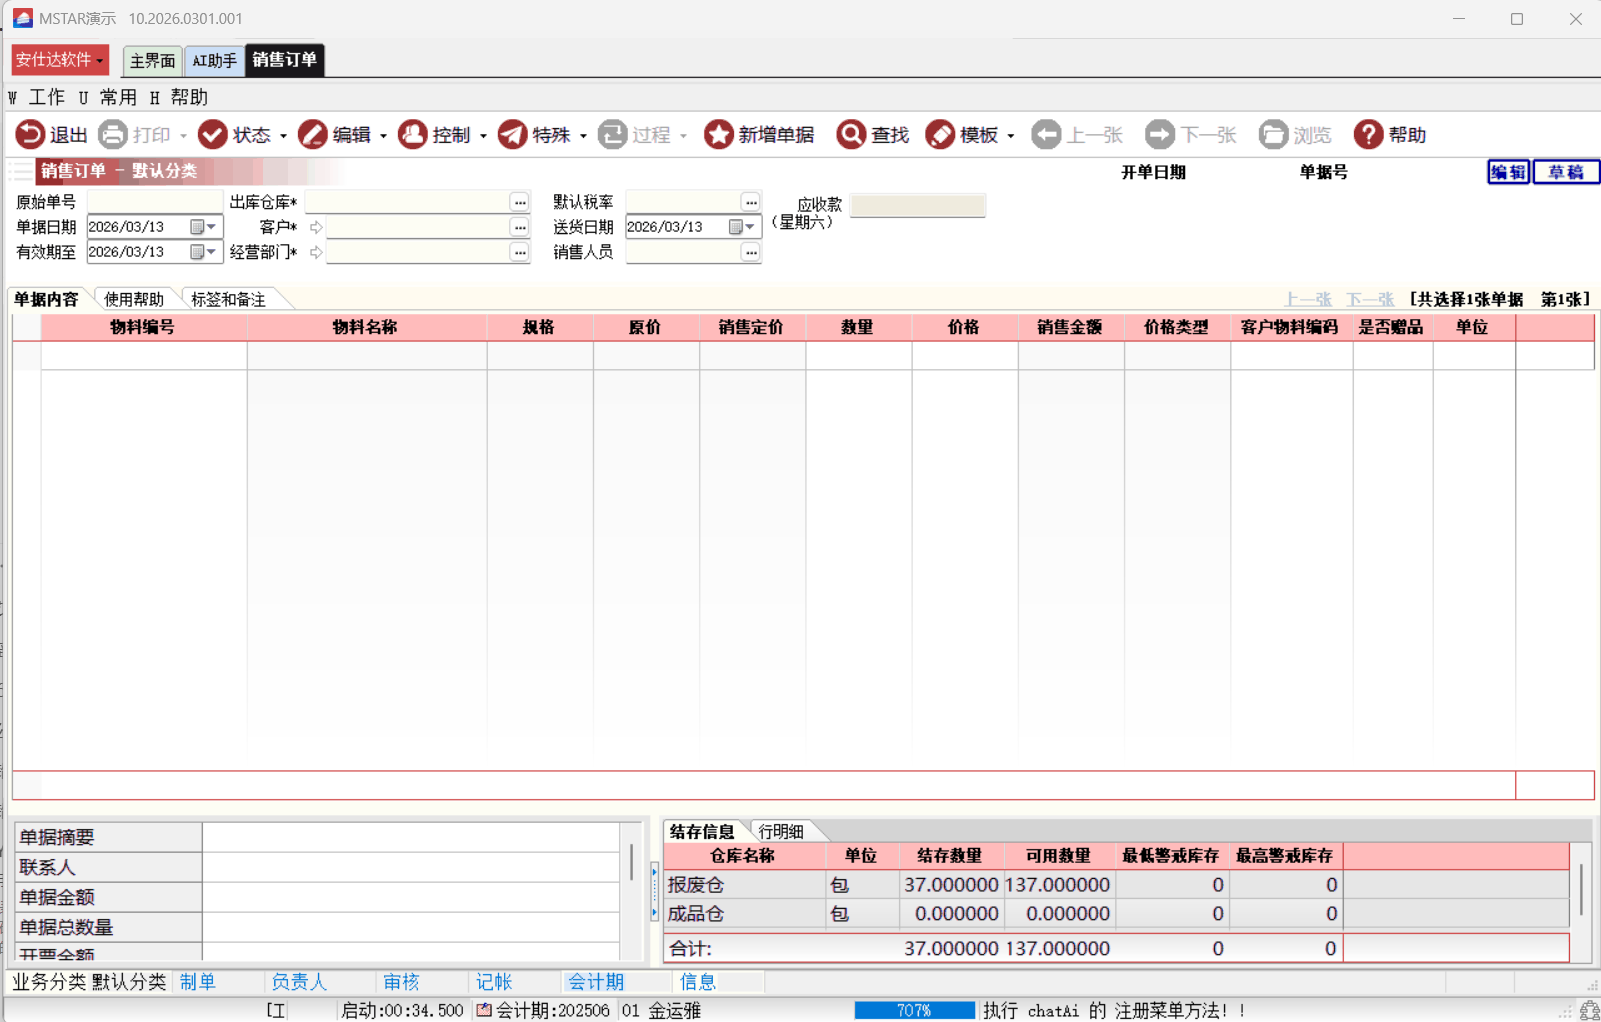Click the 联系人 value field
The width and height of the screenshot is (1601, 1022).
pos(411,867)
